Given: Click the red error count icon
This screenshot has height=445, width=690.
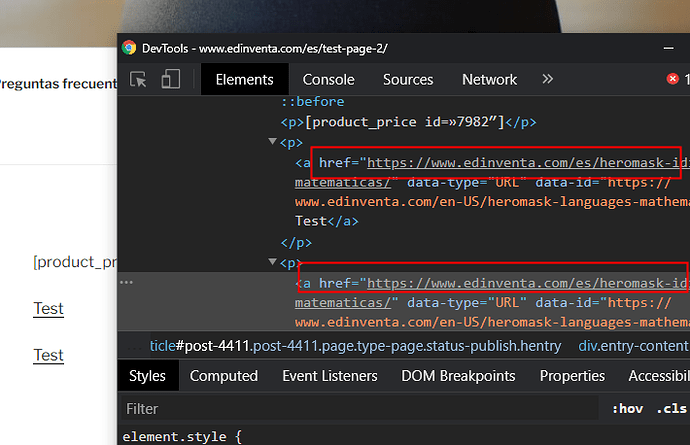Looking at the screenshot, I should click(672, 79).
